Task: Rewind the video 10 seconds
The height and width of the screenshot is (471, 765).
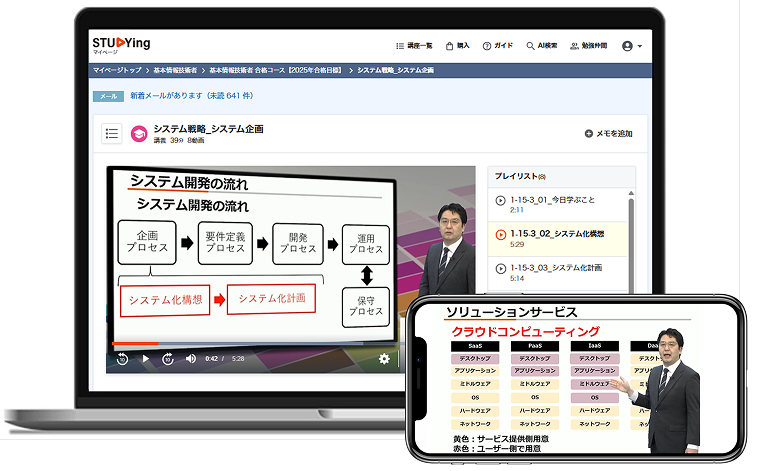Action: (x=121, y=359)
